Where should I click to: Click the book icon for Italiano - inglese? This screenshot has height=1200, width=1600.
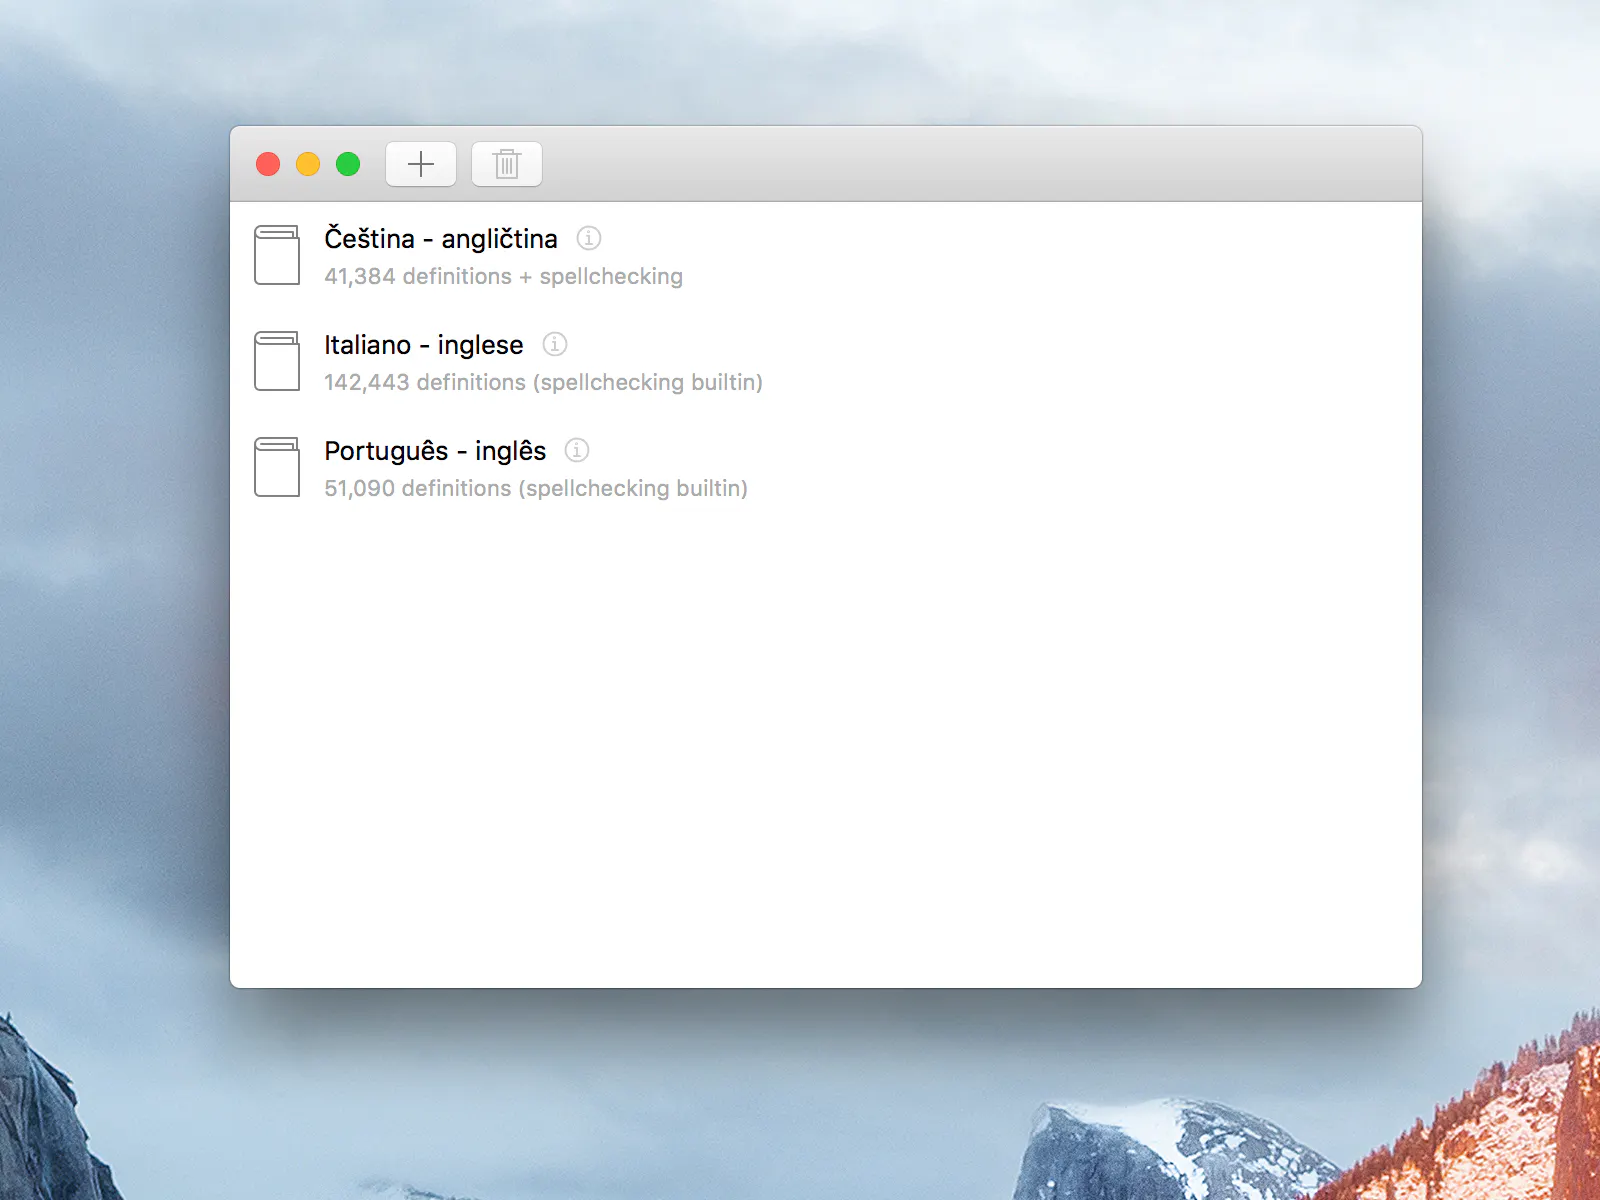pos(277,361)
